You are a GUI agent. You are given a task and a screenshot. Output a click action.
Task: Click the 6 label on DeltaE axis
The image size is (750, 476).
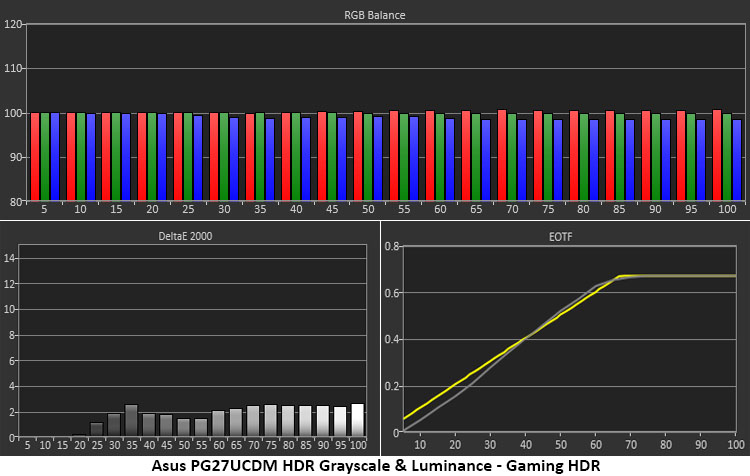pos(12,361)
